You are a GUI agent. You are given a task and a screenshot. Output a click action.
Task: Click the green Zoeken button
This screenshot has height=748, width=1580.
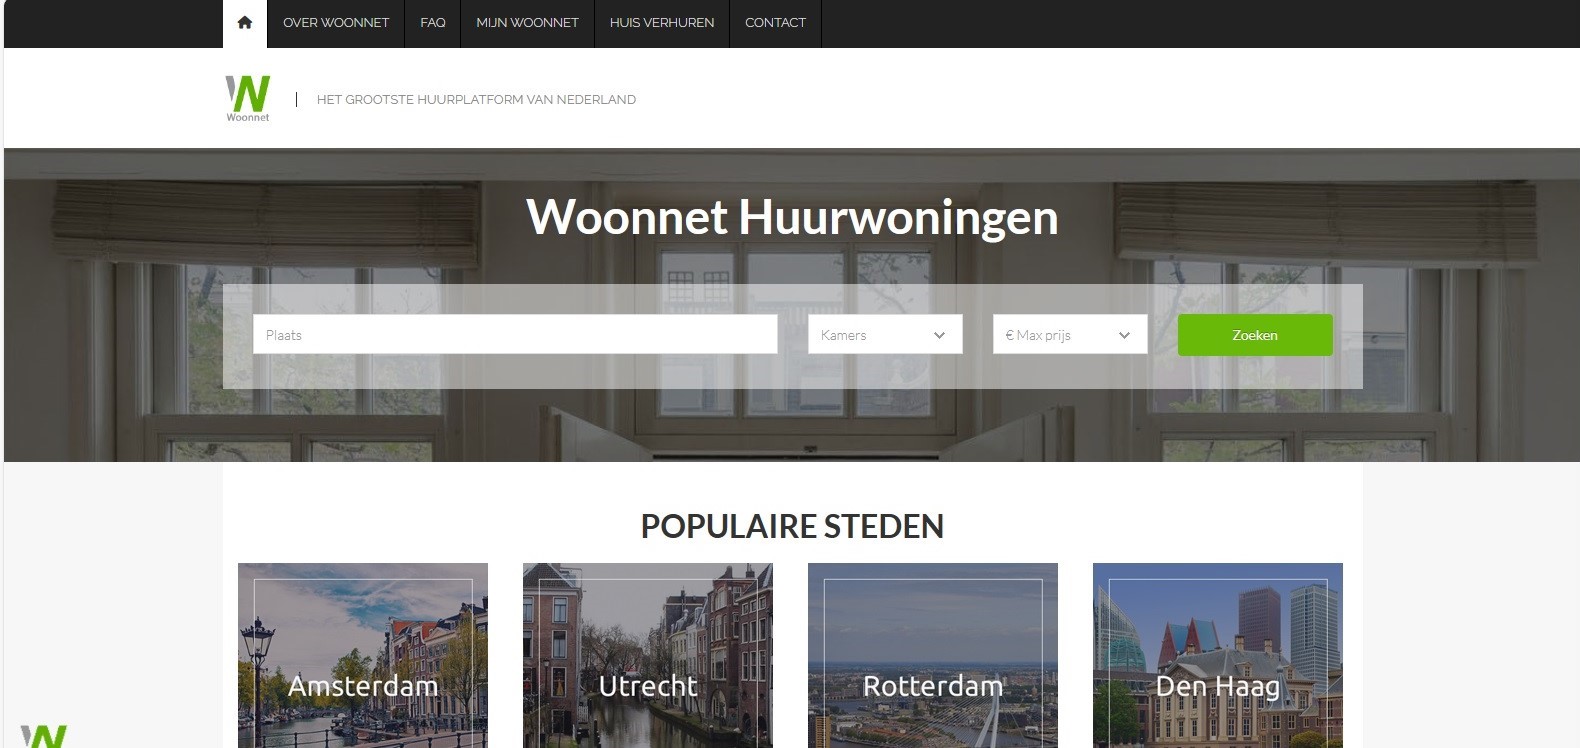(x=1255, y=335)
